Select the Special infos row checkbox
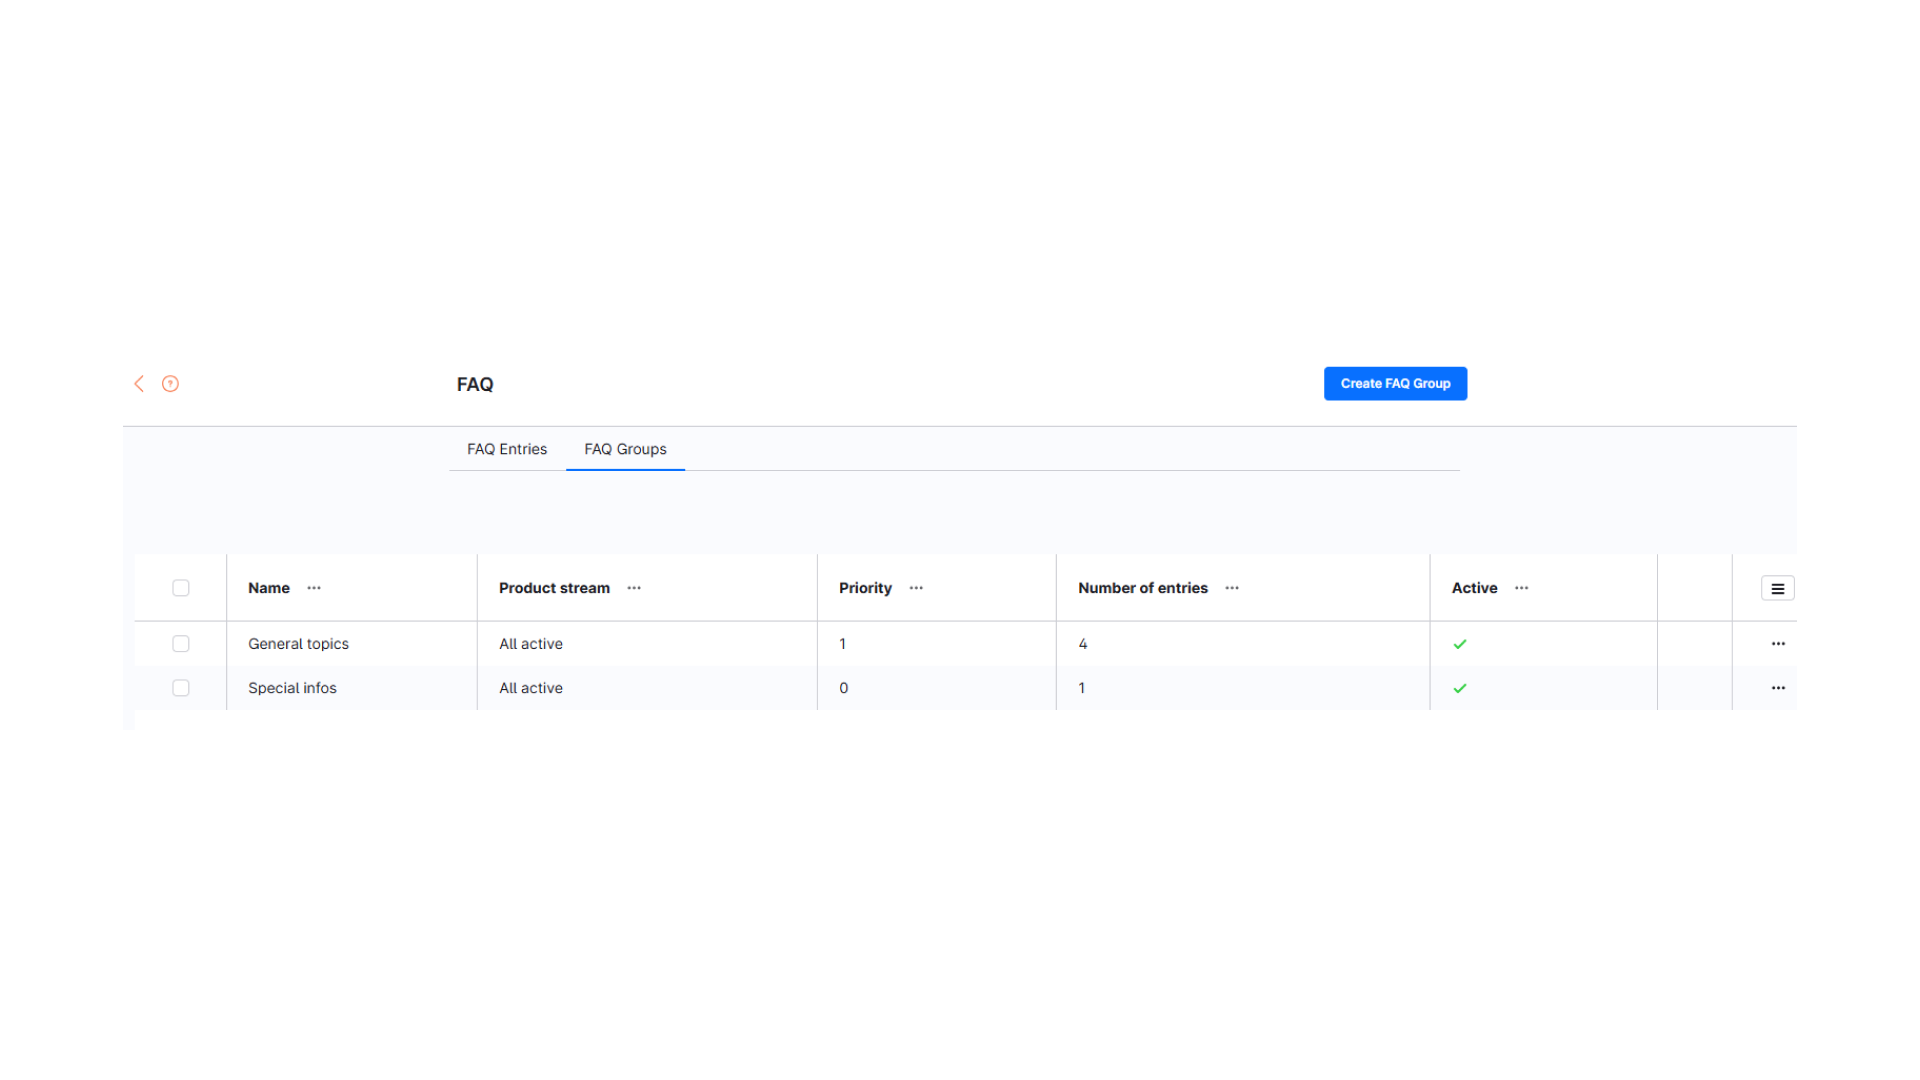This screenshot has width=1920, height=1080. pyautogui.click(x=181, y=688)
